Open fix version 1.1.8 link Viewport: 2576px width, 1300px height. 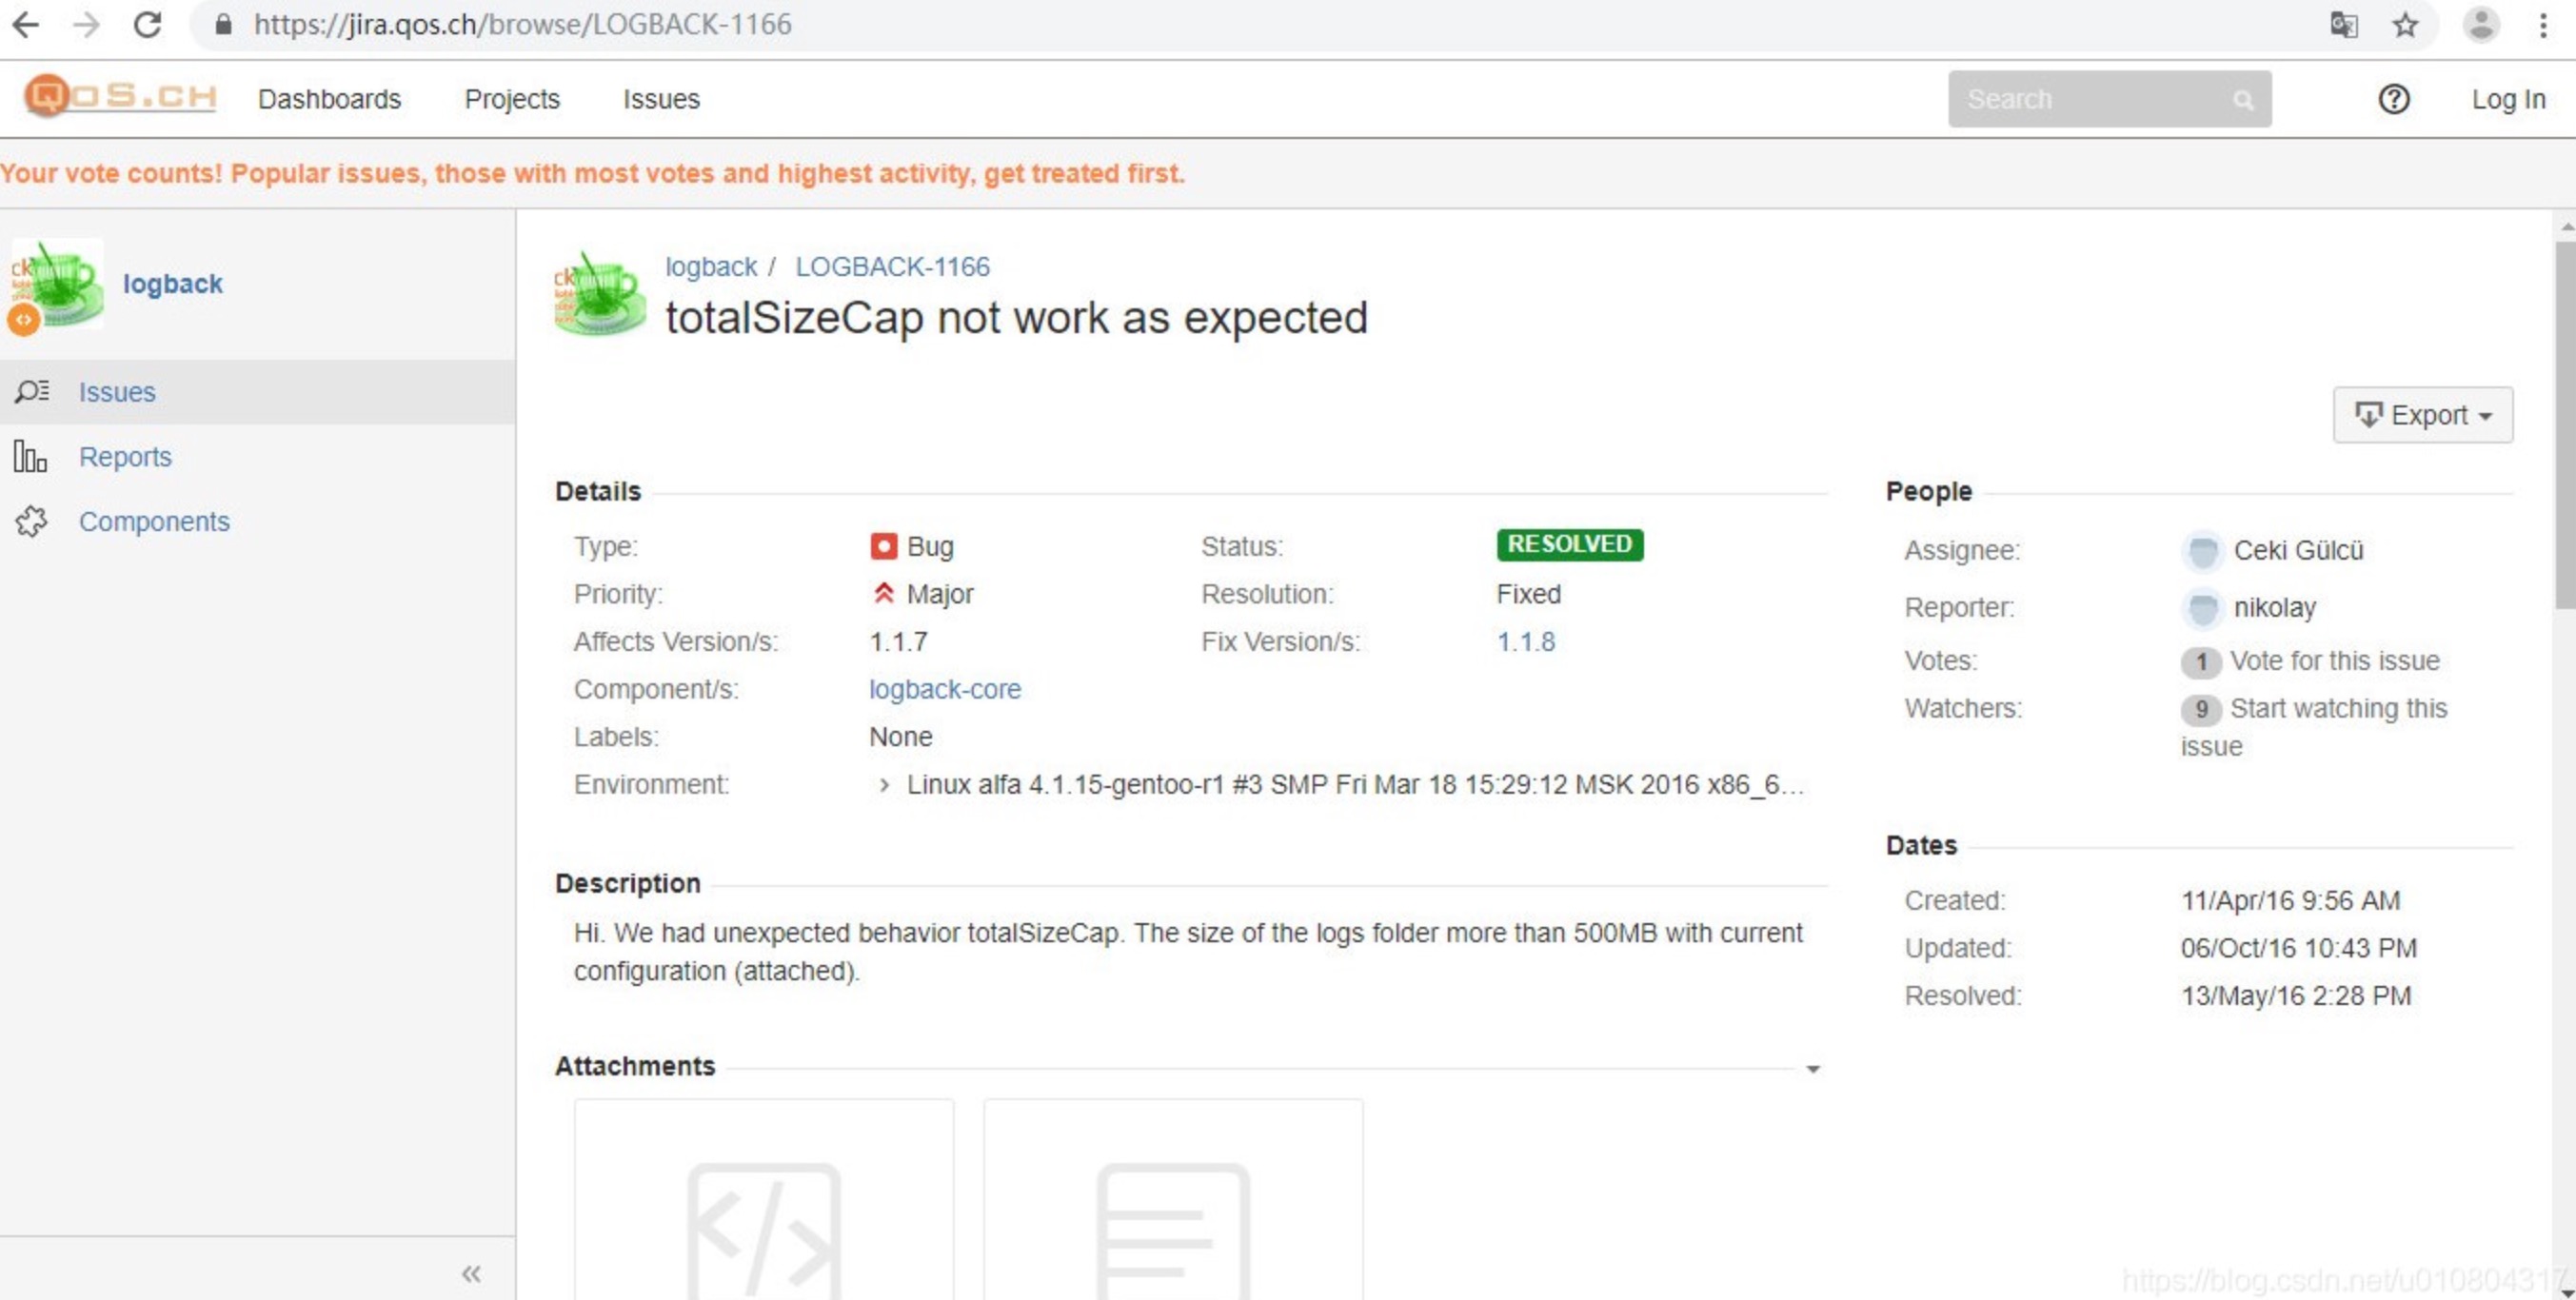[1525, 642]
